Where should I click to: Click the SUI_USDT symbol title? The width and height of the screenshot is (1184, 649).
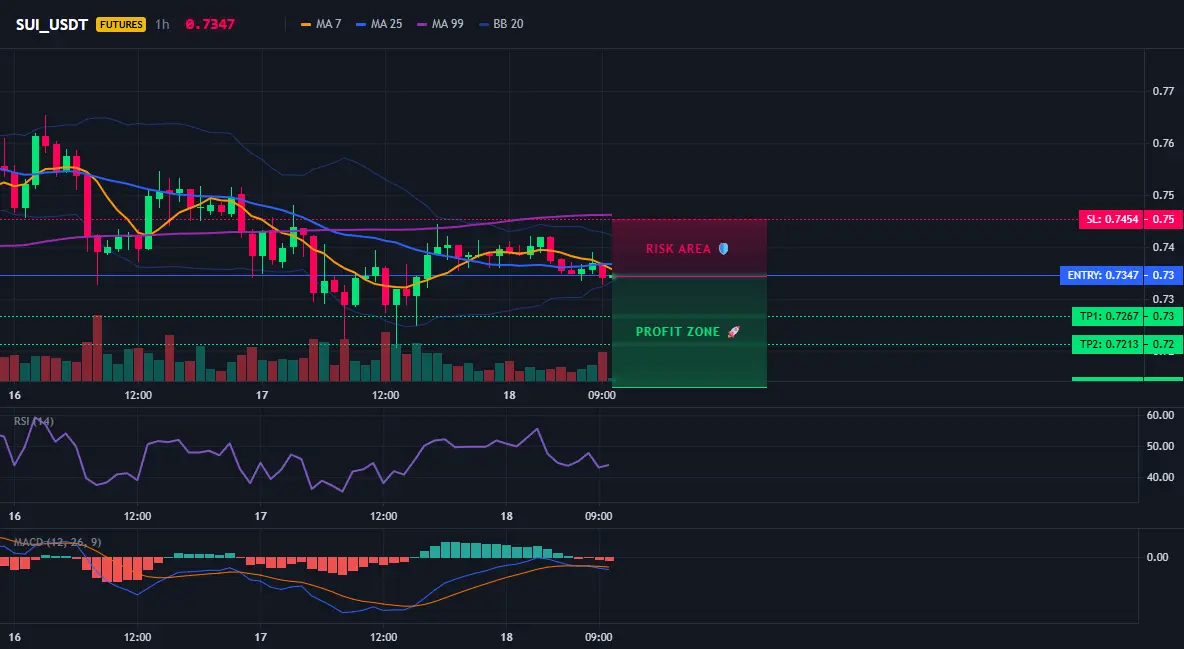(52, 24)
